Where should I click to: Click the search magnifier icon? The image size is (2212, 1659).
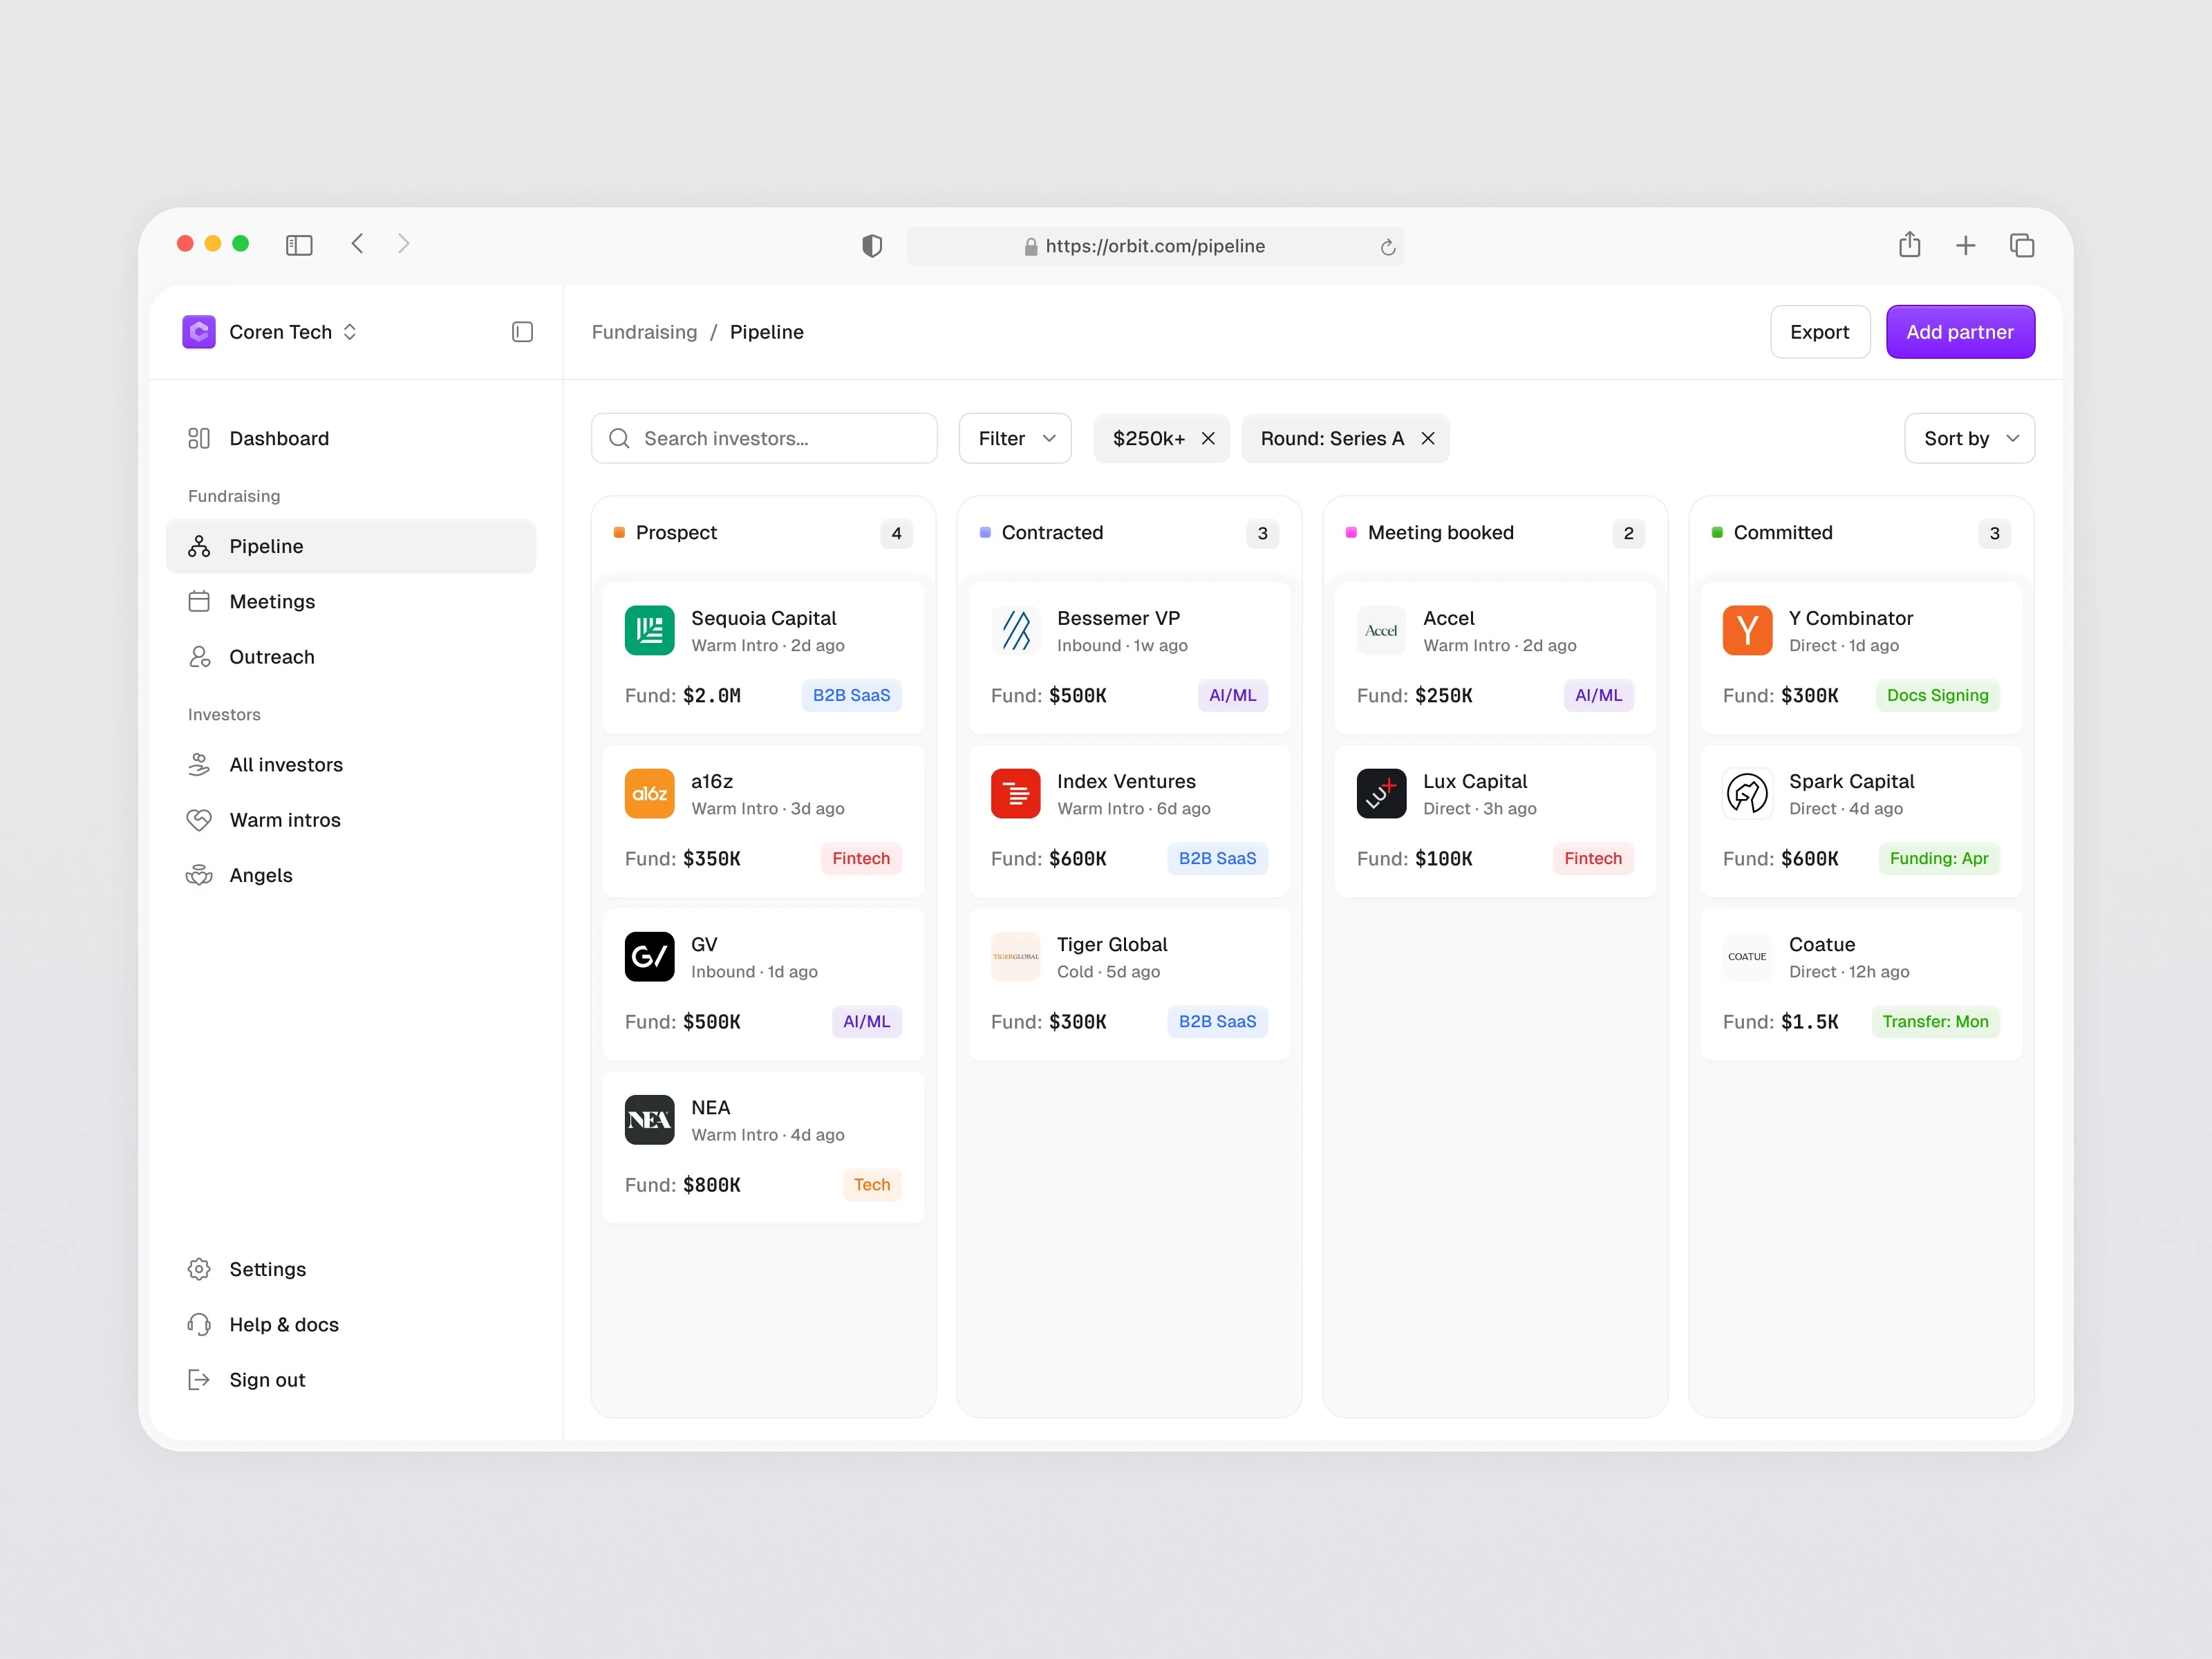619,439
